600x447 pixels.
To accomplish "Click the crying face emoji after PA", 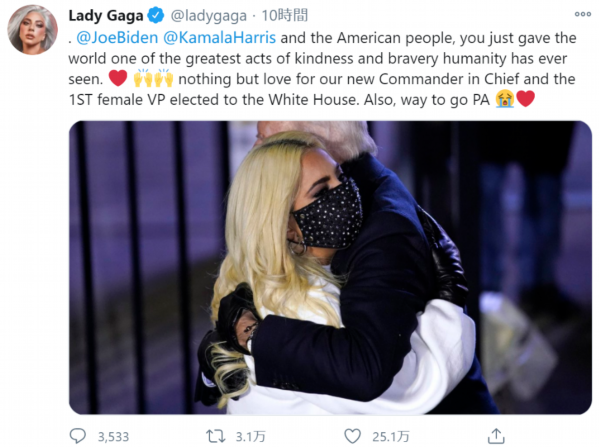I will click(x=505, y=99).
